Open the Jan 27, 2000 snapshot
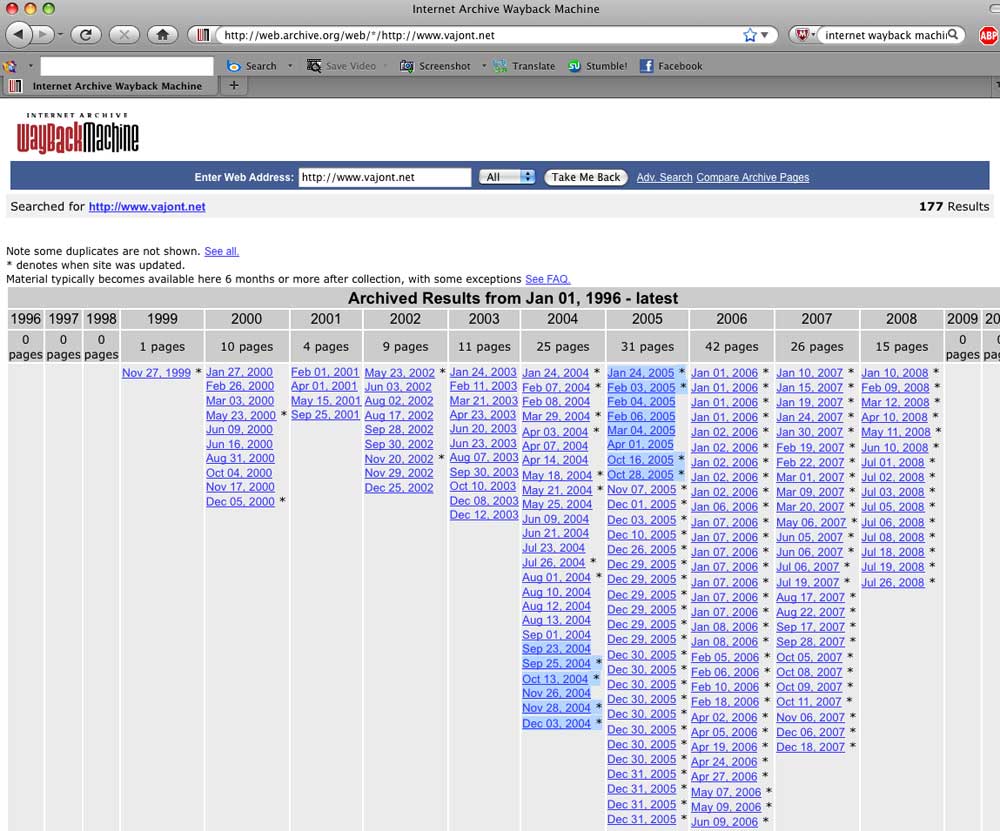 tap(239, 372)
